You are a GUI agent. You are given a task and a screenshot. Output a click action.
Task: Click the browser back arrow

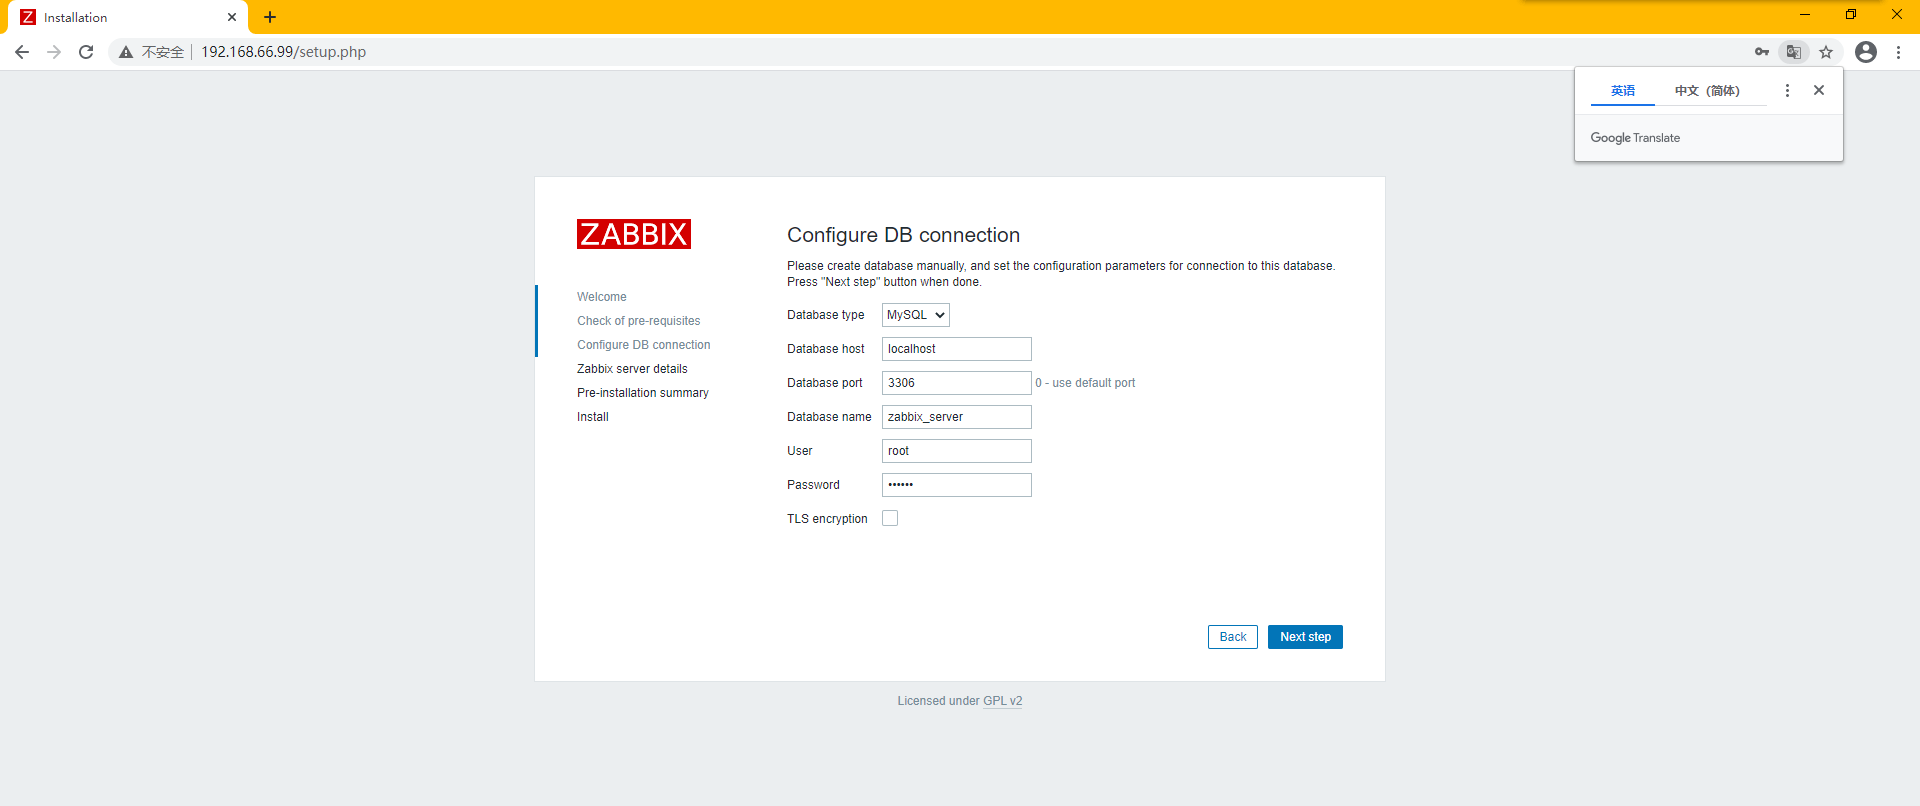coord(22,52)
